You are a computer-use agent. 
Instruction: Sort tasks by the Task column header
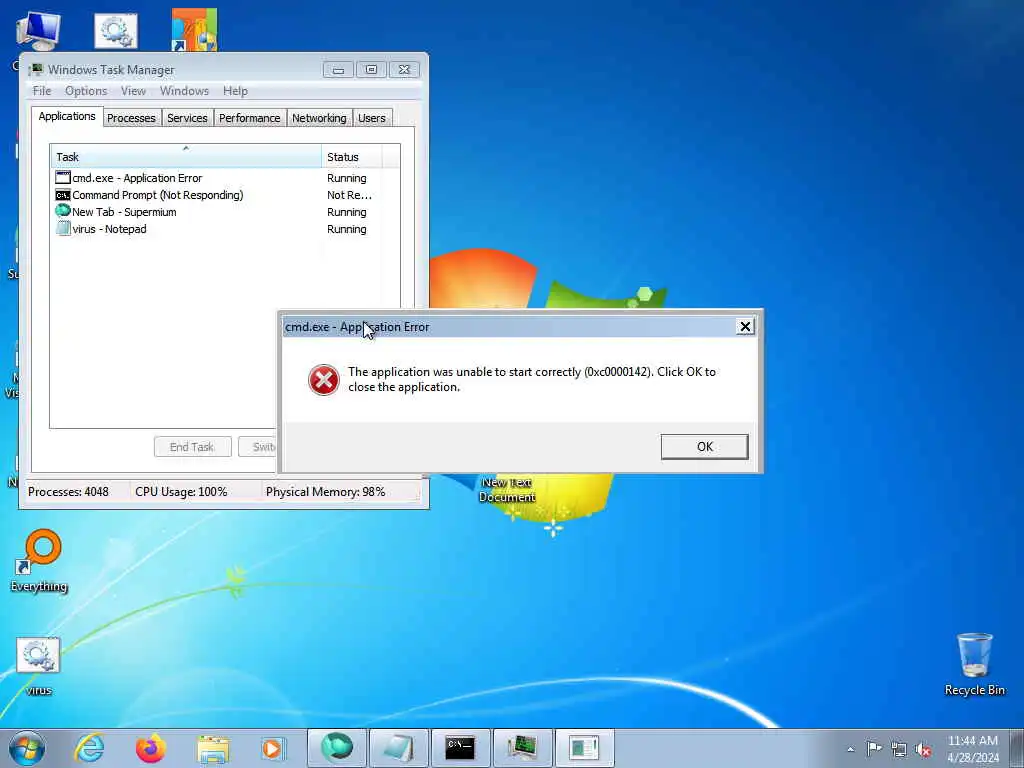(x=185, y=157)
